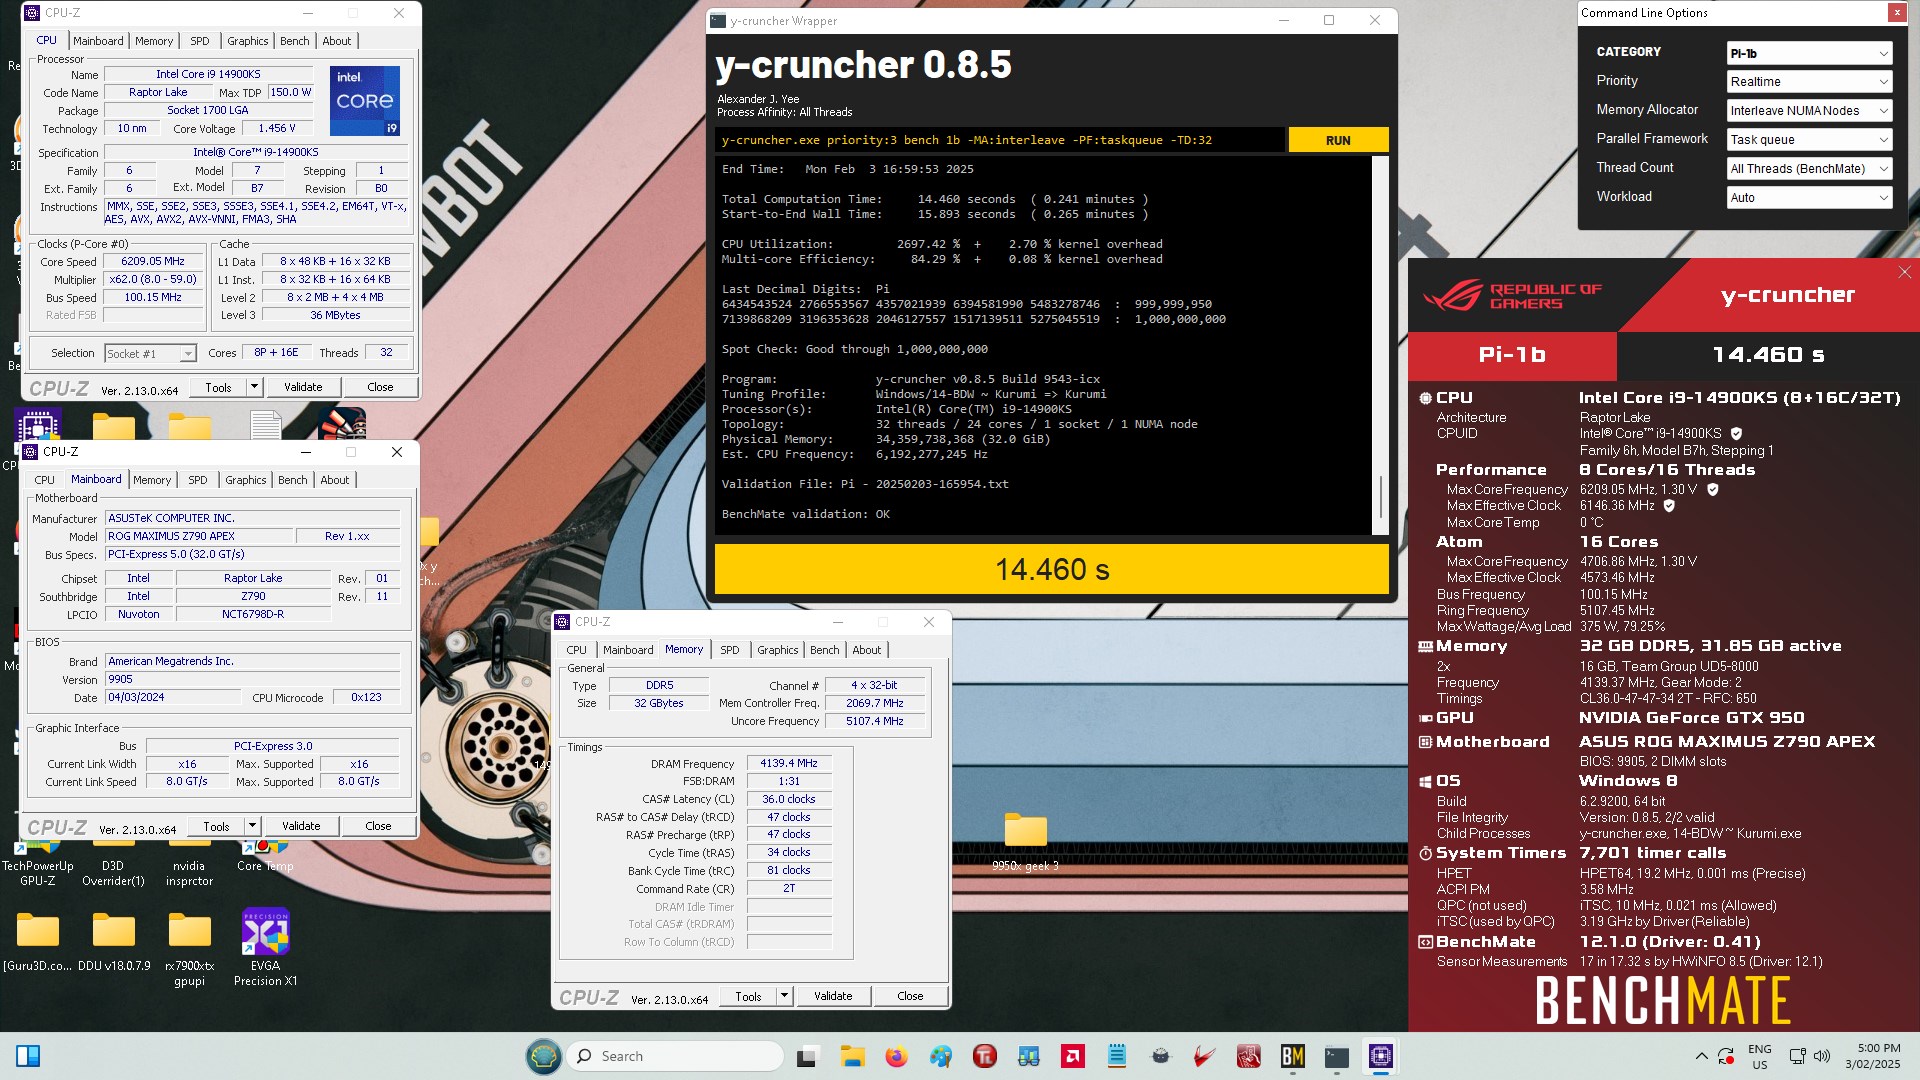Click Validate in CPU-Z Memory window
This screenshot has height=1080, width=1920.
833,996
